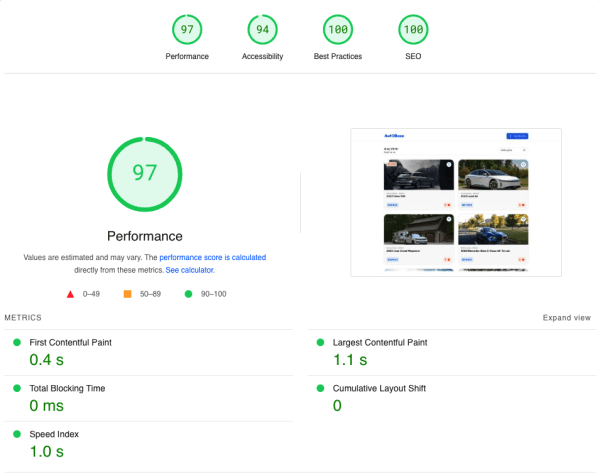Click the 1.1 s Largest Contentful Paint value
Image resolution: width=600 pixels, height=473 pixels.
(x=350, y=360)
